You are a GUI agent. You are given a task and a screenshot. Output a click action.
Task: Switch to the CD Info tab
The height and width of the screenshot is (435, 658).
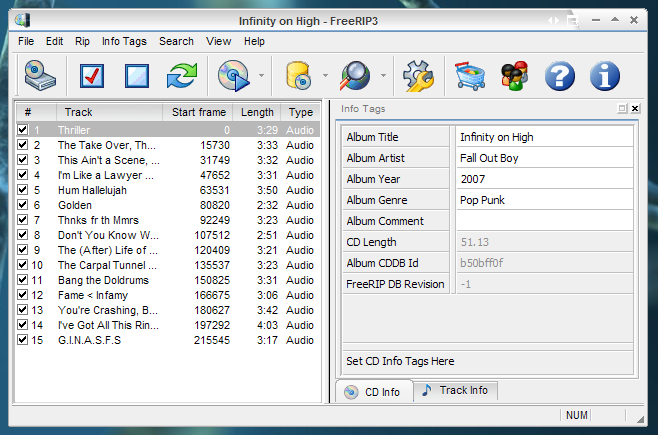374,392
